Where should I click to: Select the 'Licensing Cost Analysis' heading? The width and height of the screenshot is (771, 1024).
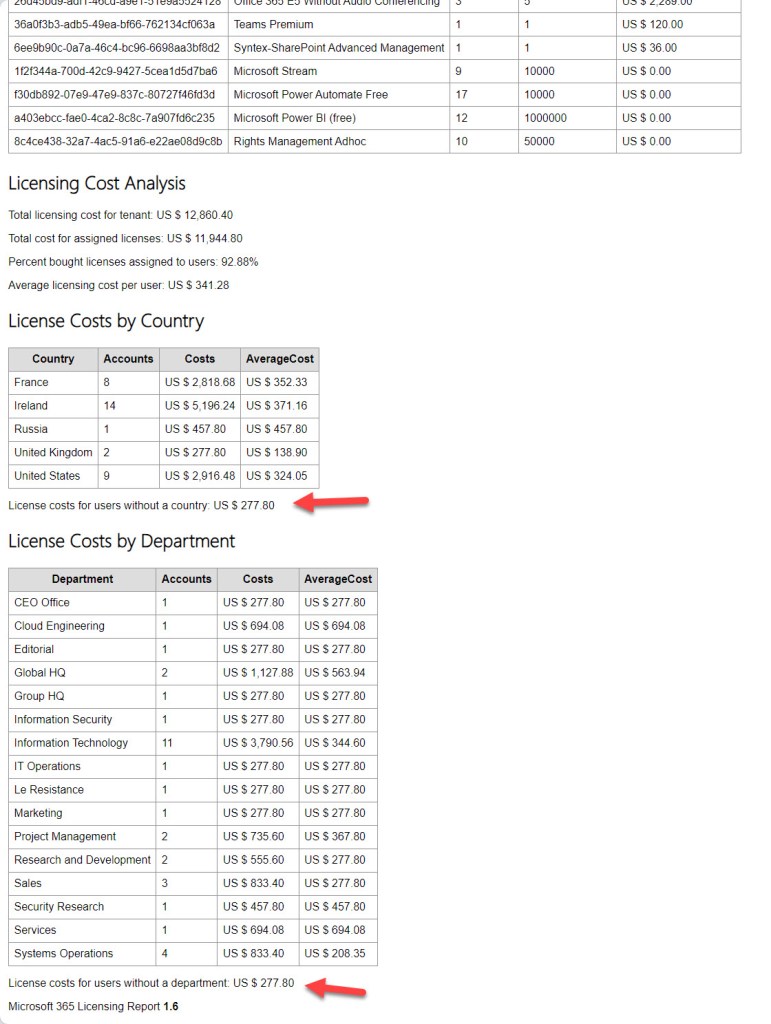pos(97,184)
